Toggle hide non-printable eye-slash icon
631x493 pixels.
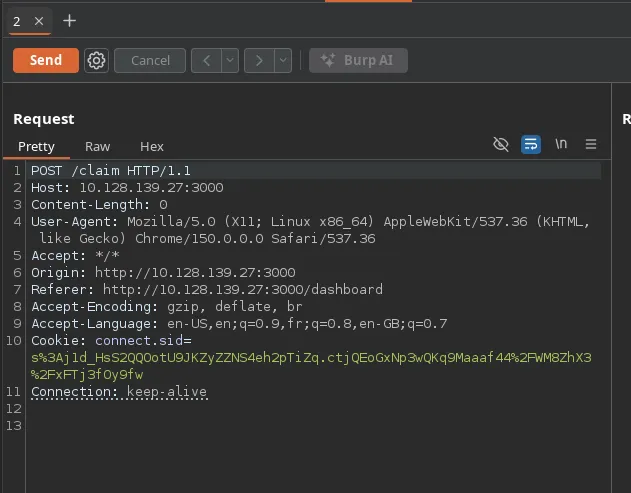click(x=501, y=144)
